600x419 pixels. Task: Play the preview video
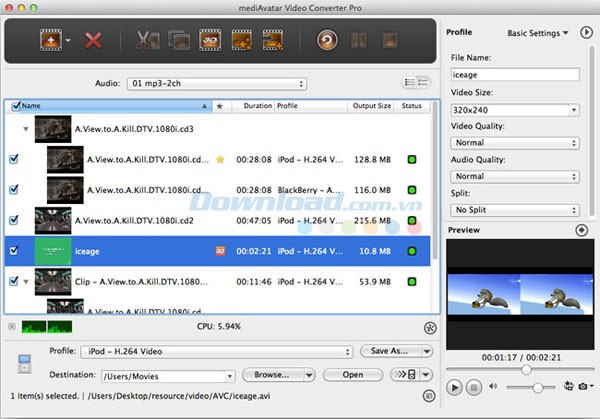tap(454, 388)
